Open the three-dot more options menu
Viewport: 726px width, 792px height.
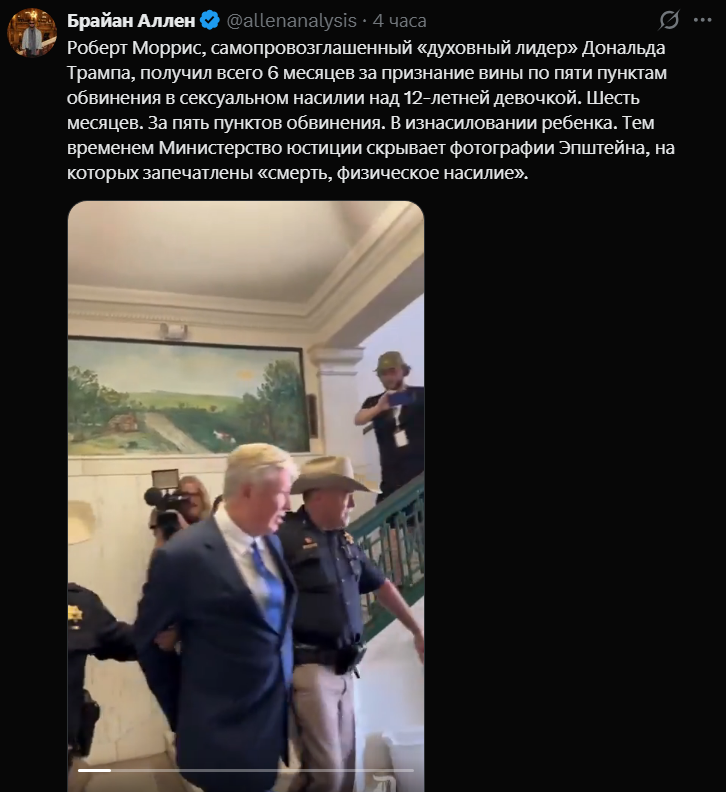coord(703,20)
